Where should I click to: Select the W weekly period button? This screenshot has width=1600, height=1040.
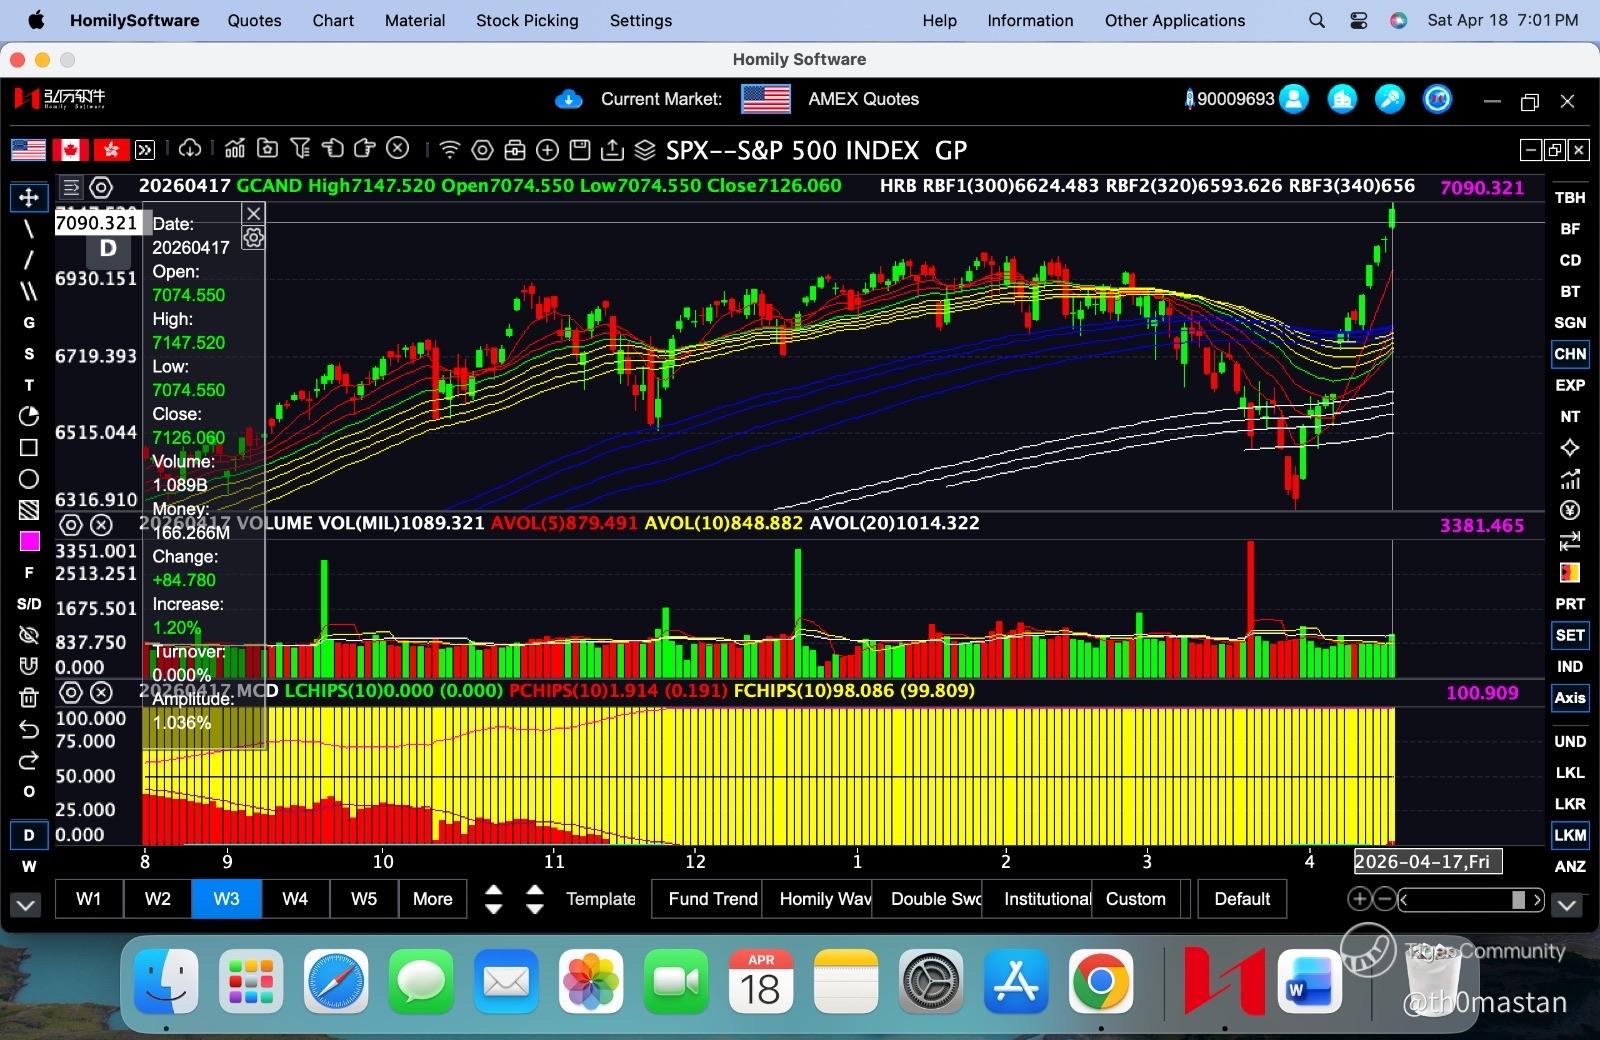point(29,866)
